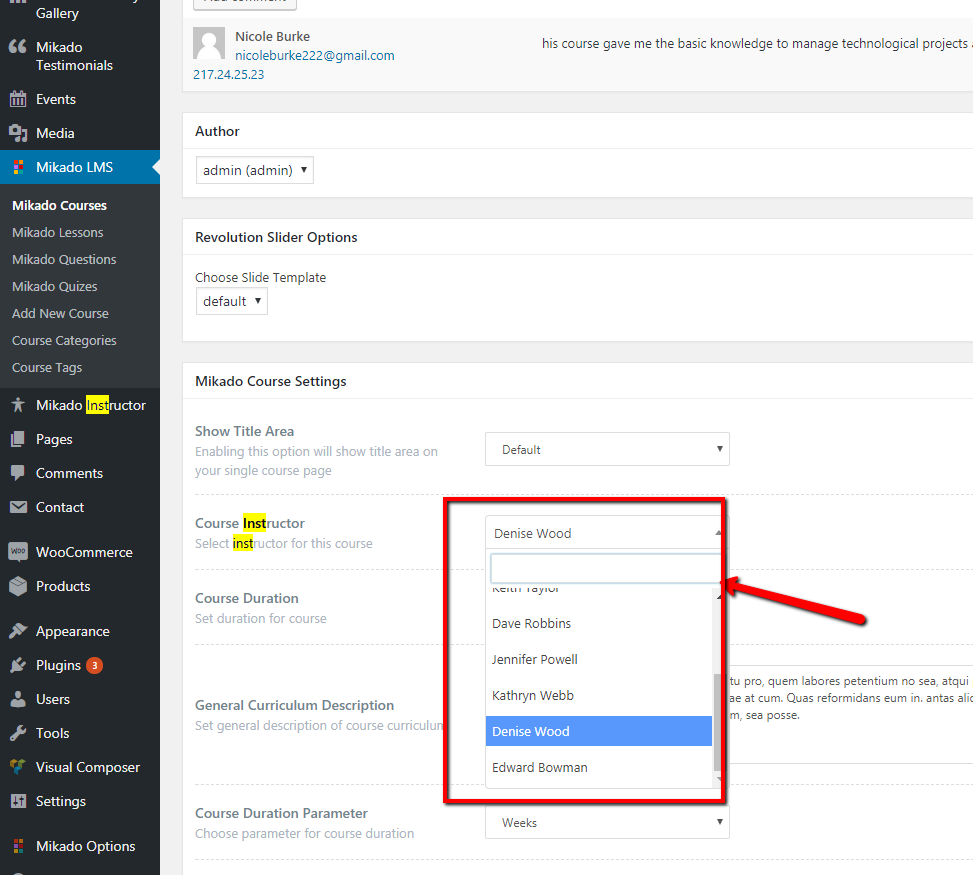Click the Events calendar icon
The height and width of the screenshot is (875, 973).
(18, 99)
